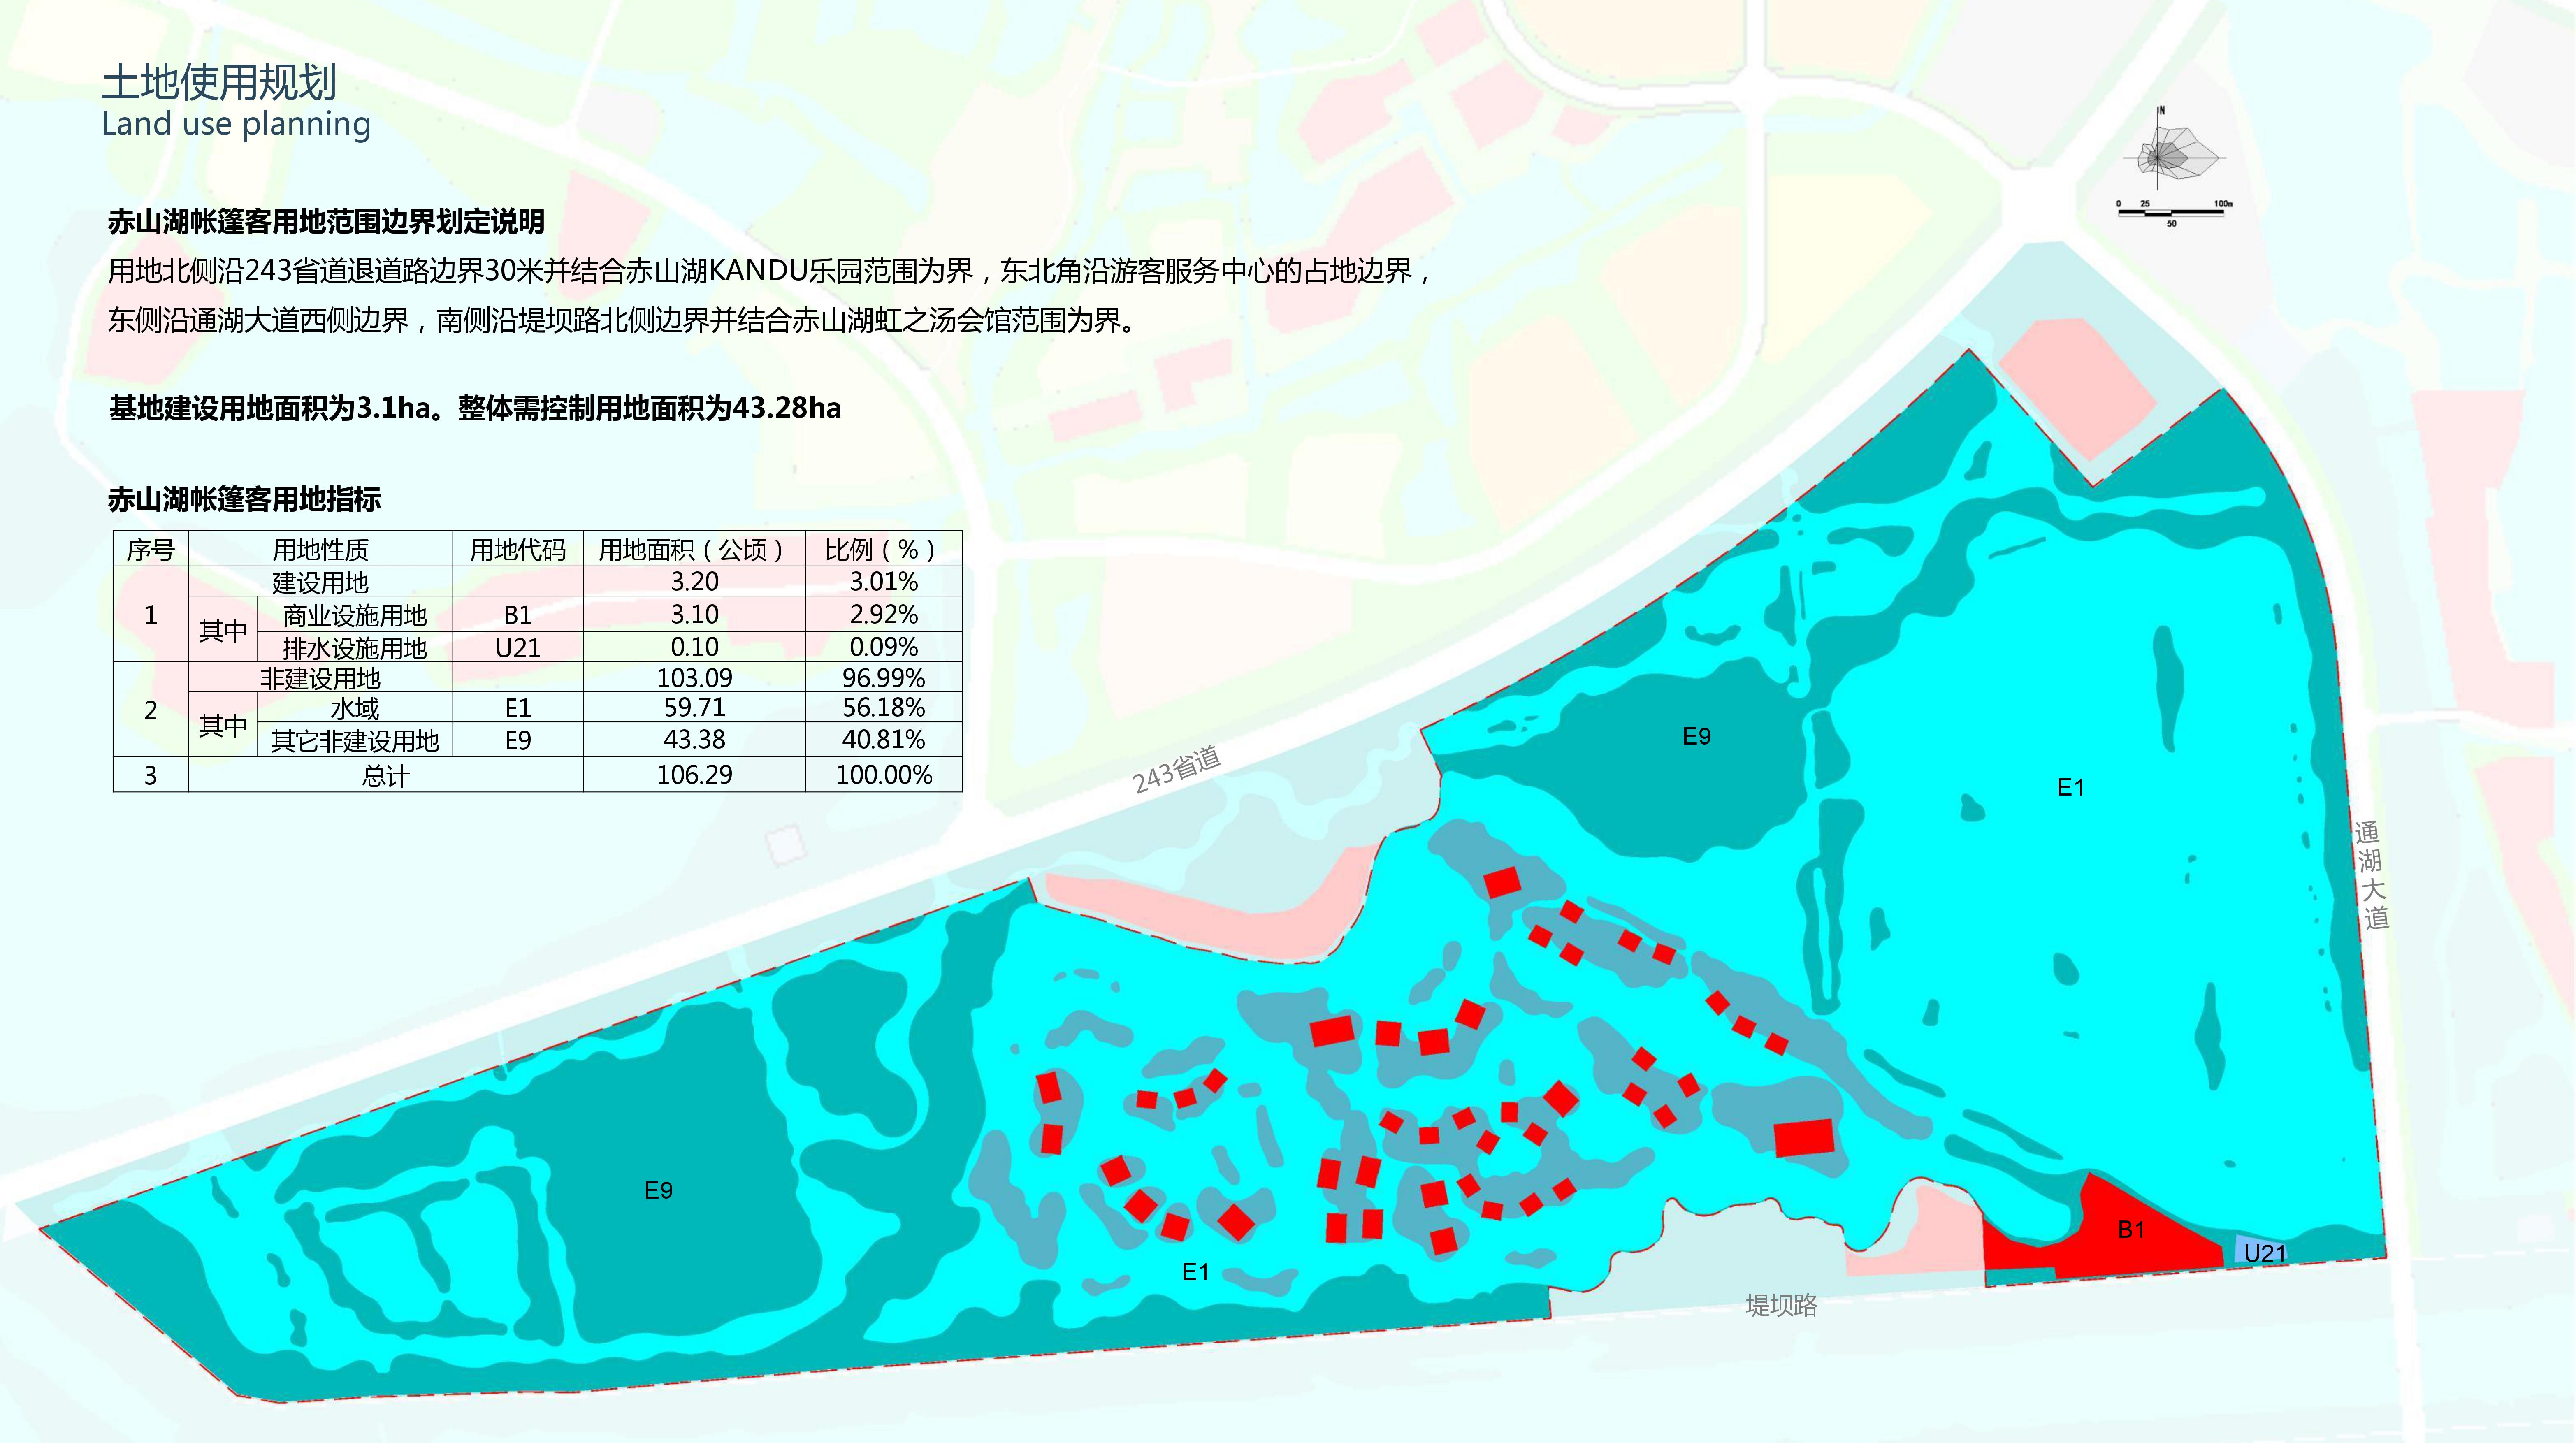Click the area value "59.71"
This screenshot has width=2576, height=1443.
[694, 708]
